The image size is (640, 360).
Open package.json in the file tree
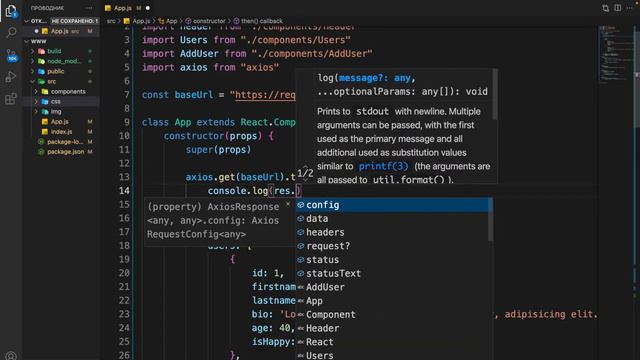pyautogui.click(x=65, y=152)
